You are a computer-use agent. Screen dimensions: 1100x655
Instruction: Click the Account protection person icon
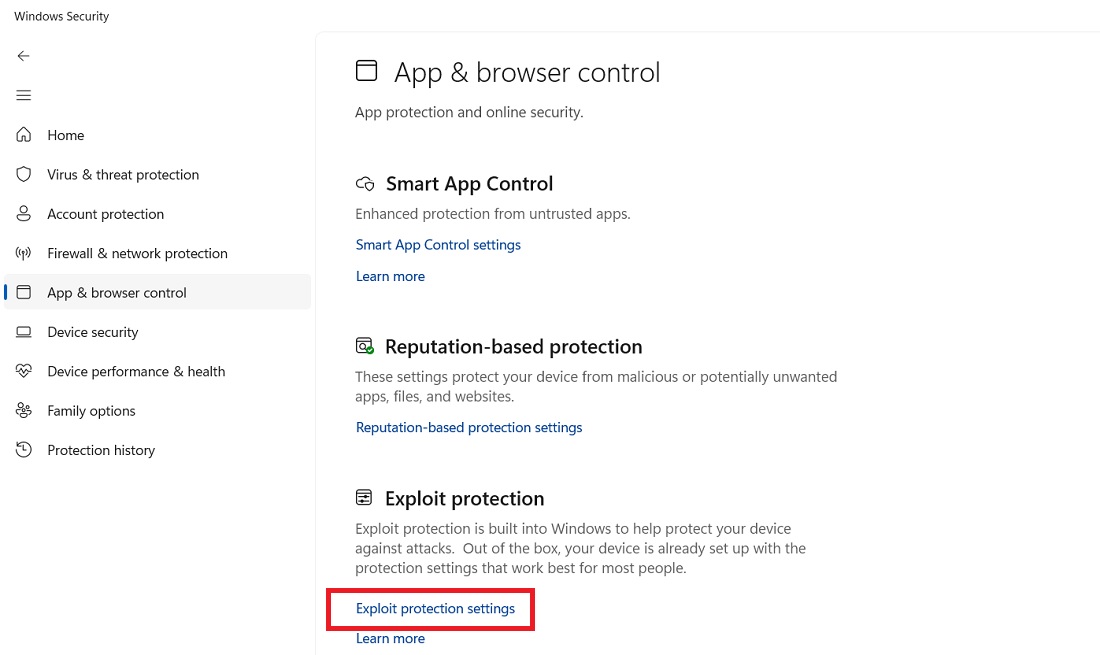[x=24, y=214]
